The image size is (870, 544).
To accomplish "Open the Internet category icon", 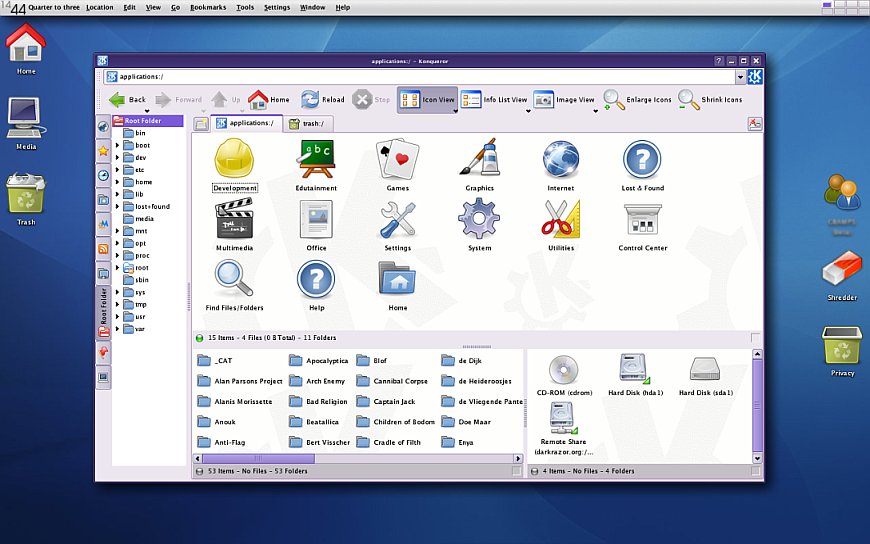I will point(561,159).
